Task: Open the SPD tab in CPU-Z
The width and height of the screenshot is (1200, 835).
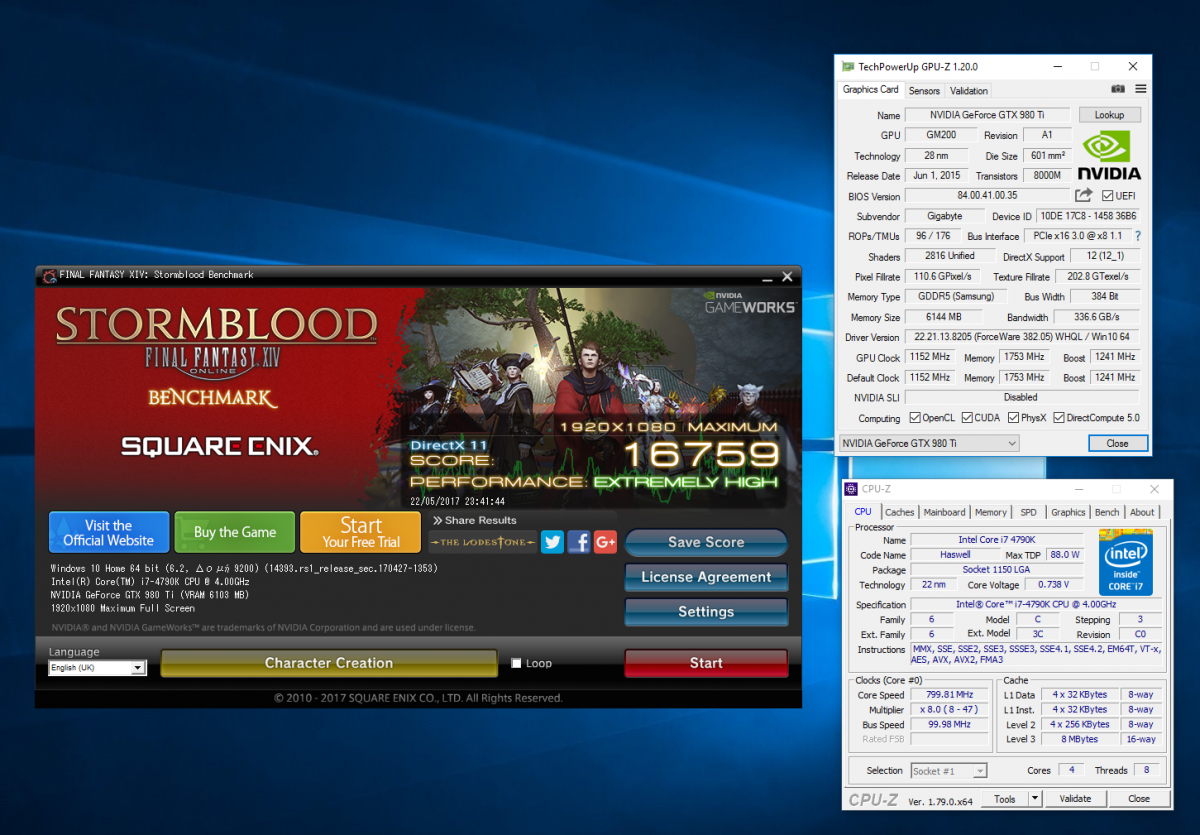Action: point(1028,512)
